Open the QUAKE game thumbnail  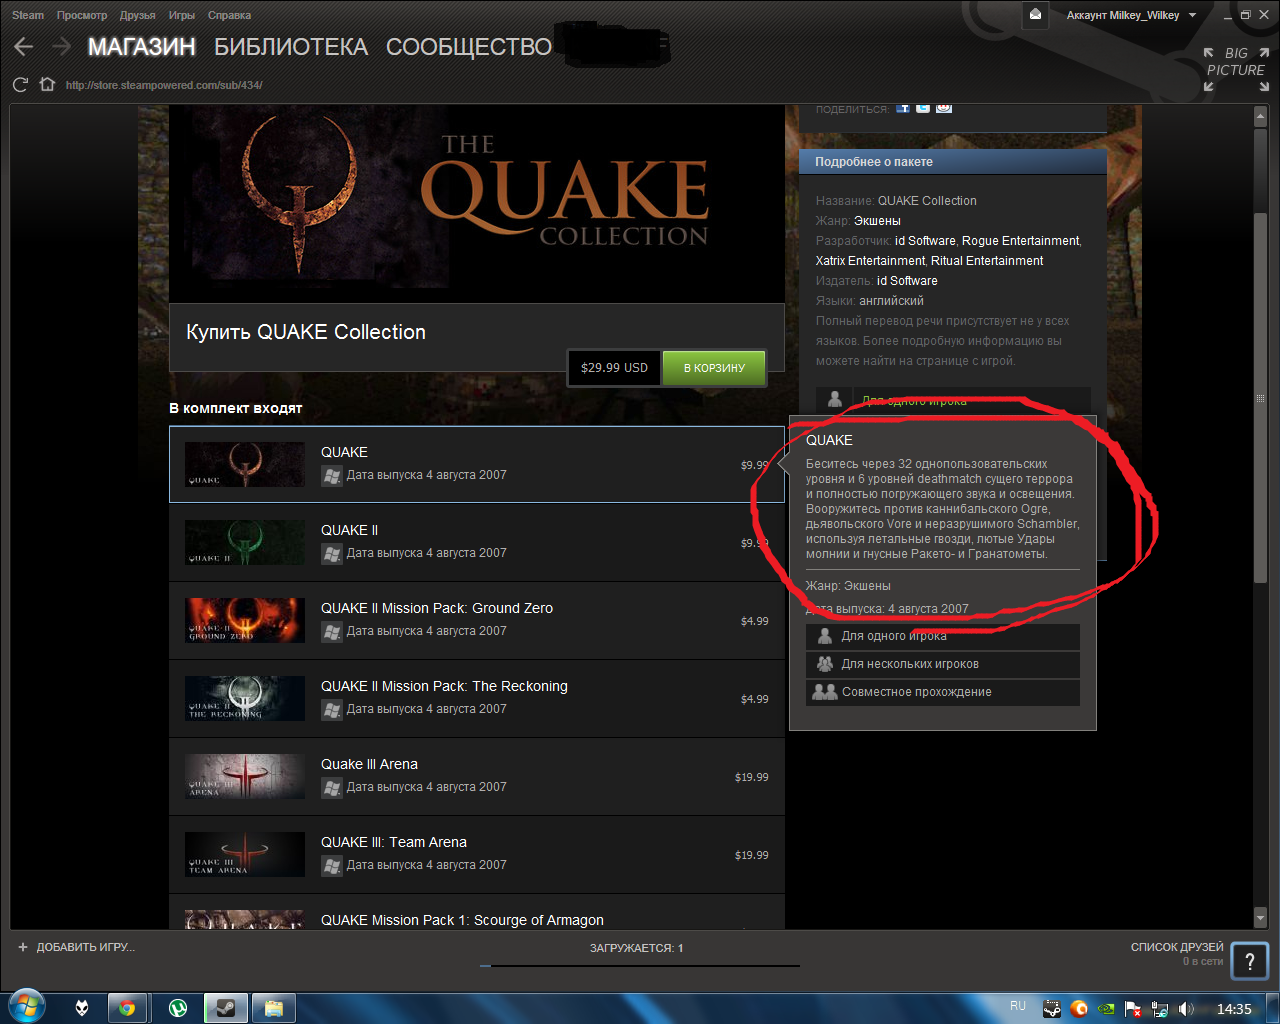245,465
